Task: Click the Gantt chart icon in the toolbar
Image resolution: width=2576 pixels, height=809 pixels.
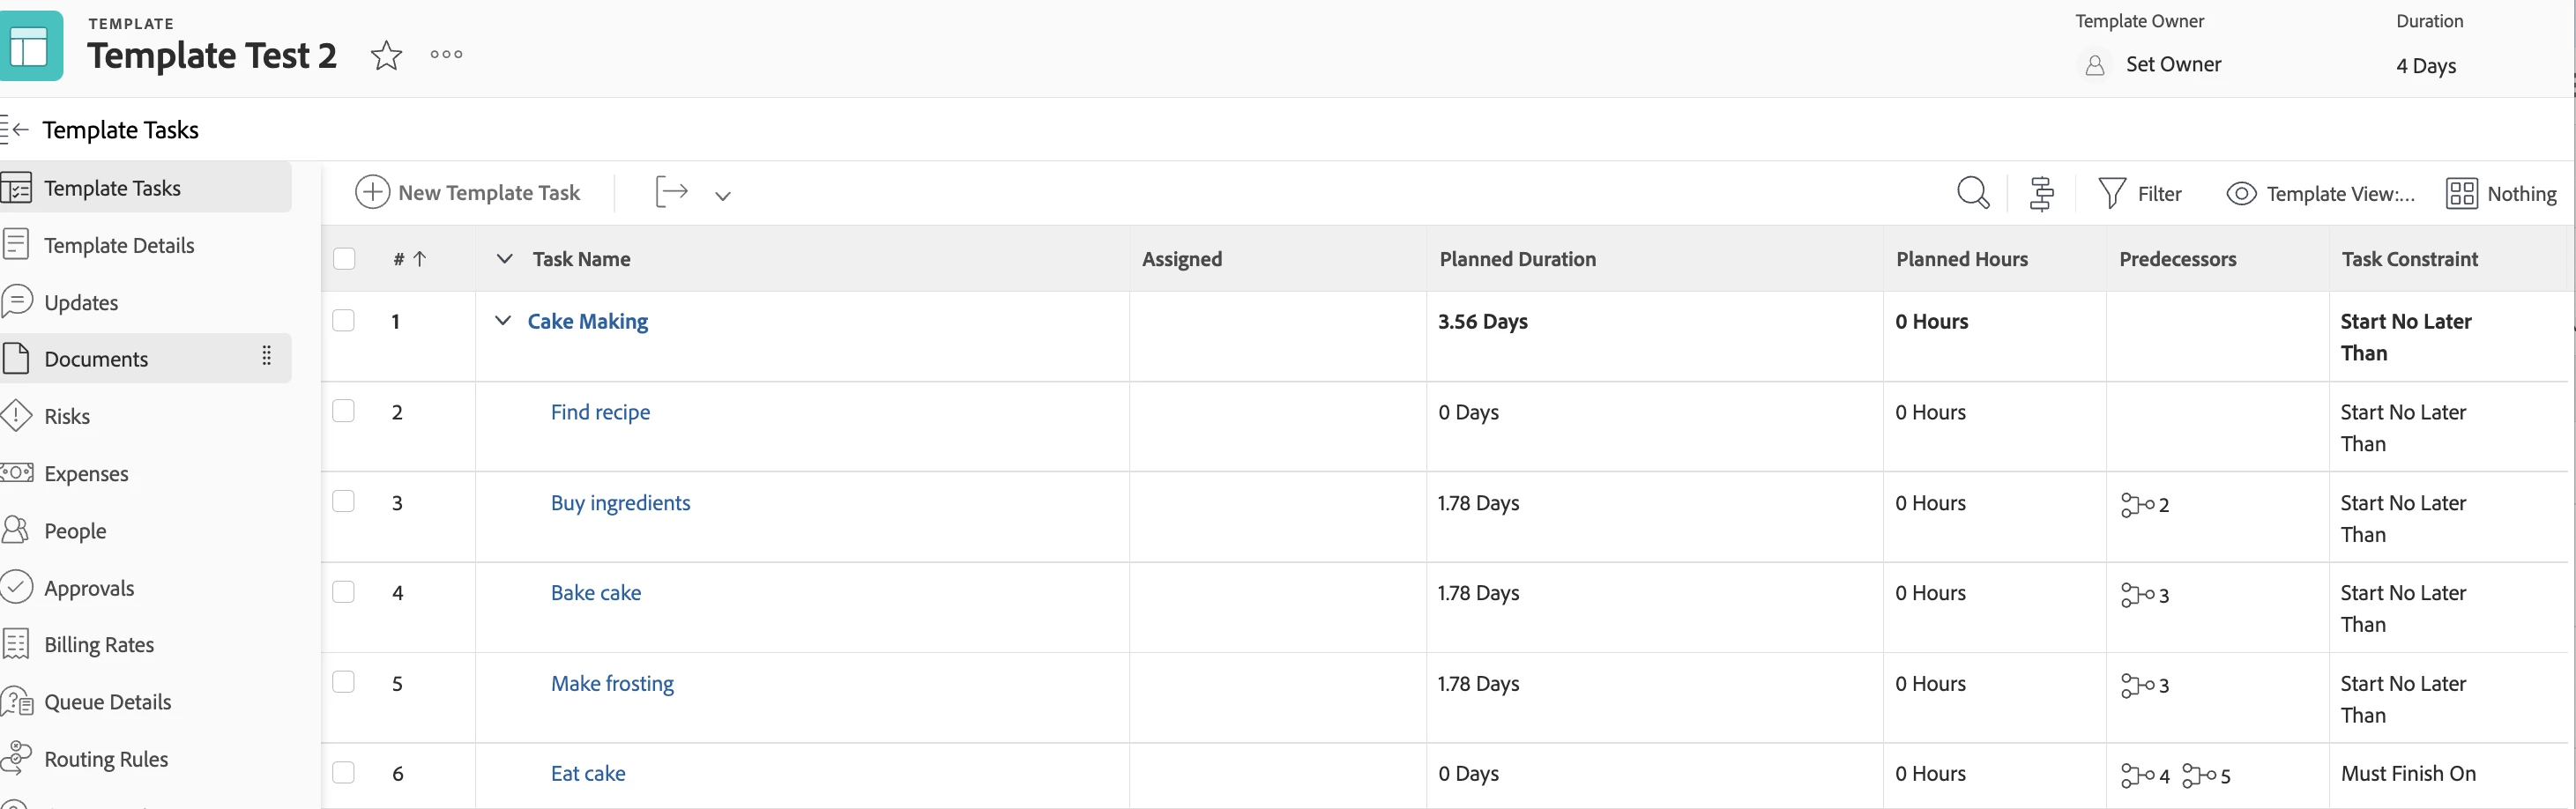Action: tap(2041, 193)
